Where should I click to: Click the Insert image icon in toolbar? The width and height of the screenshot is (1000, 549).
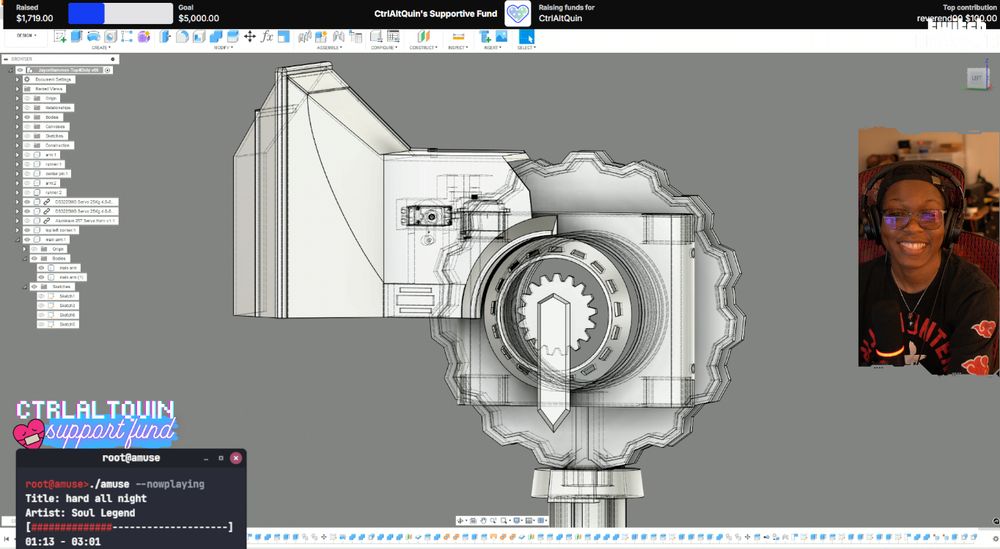tap(501, 37)
